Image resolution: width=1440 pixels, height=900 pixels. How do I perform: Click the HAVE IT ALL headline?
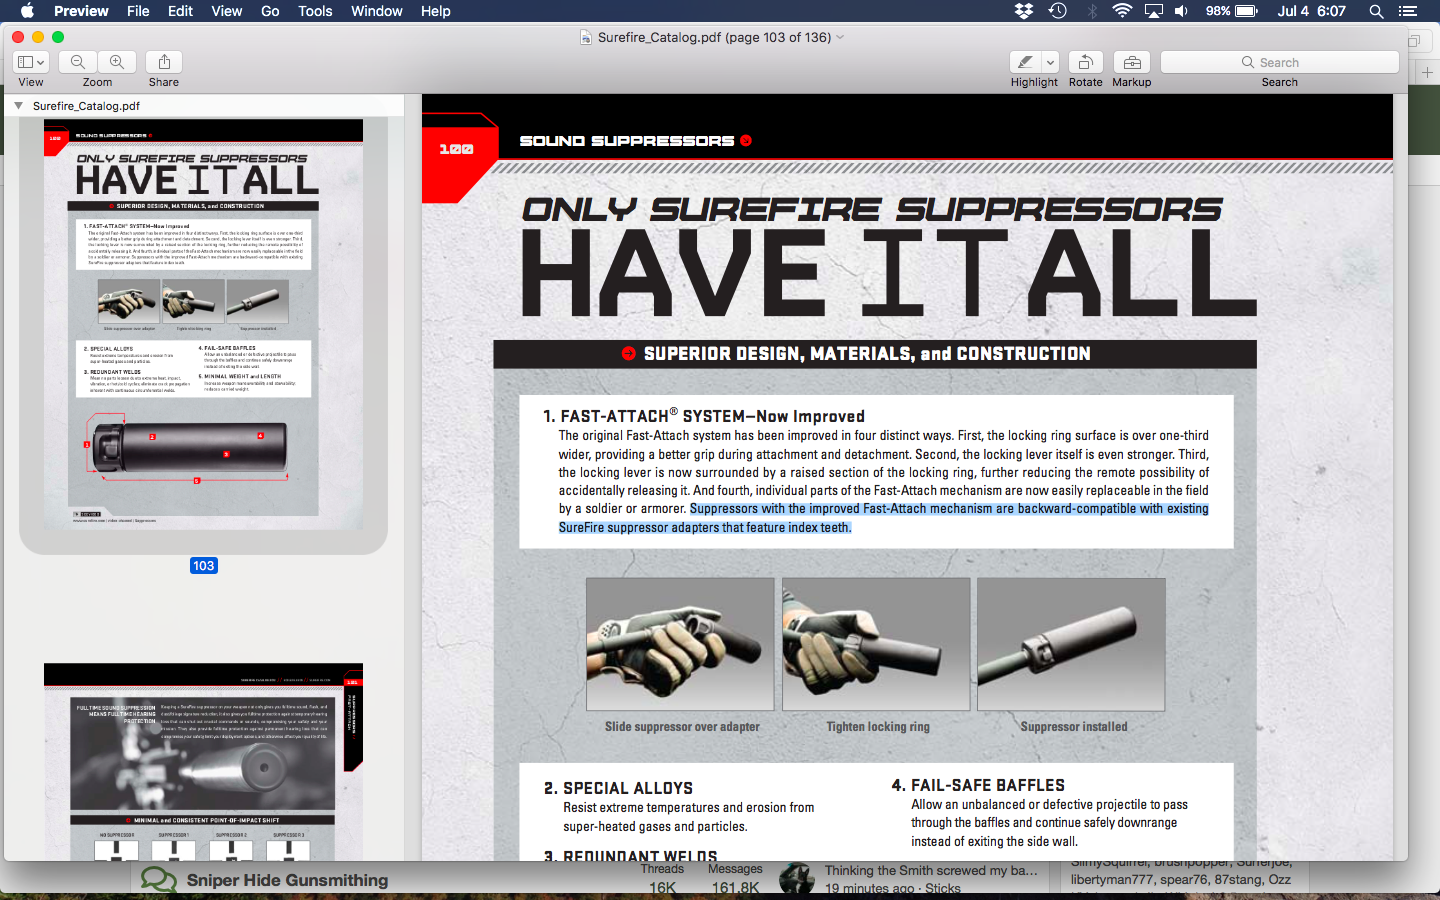point(888,273)
